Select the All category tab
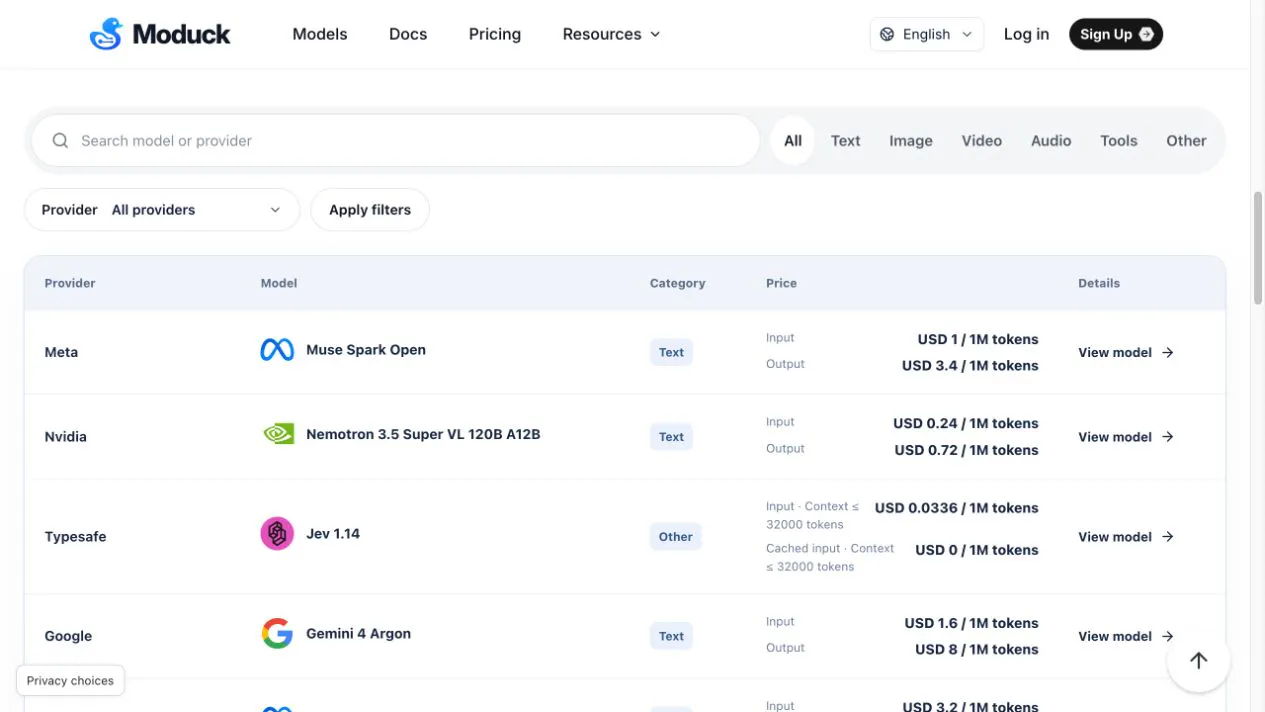 coord(793,141)
